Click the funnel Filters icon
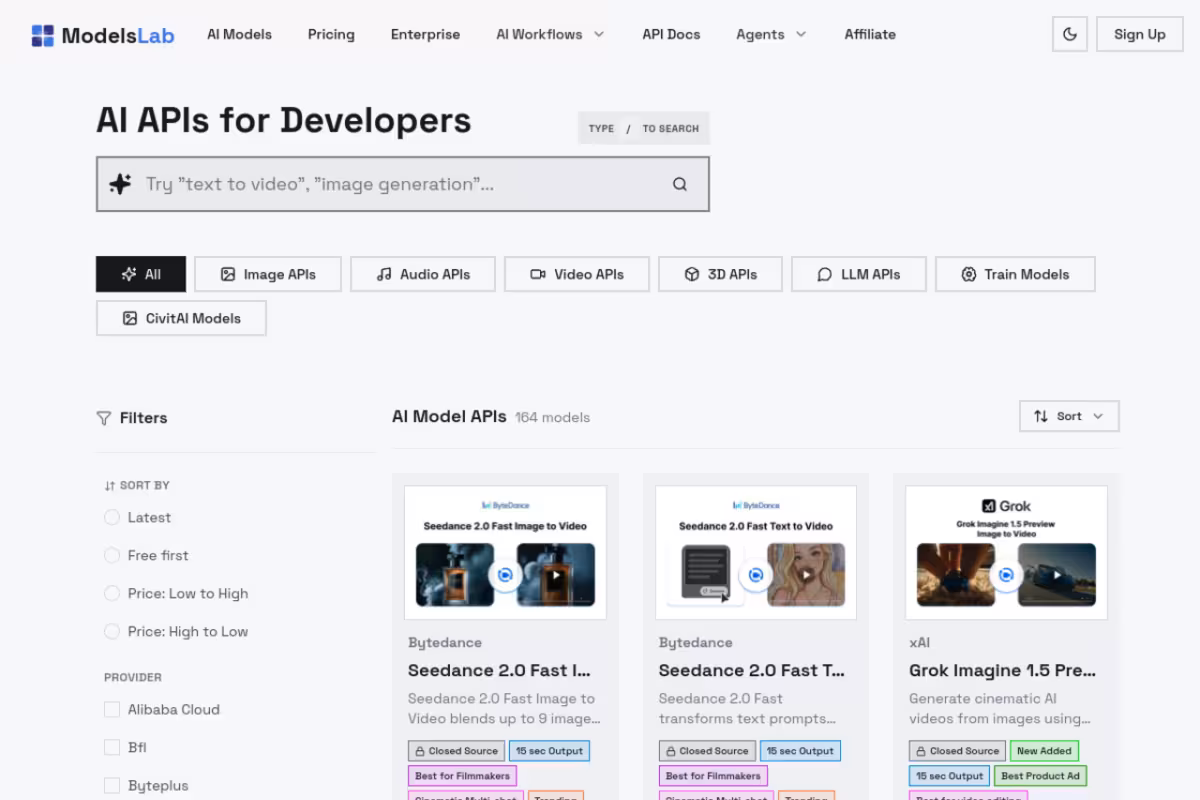Screen dimensions: 1200x800 103,418
